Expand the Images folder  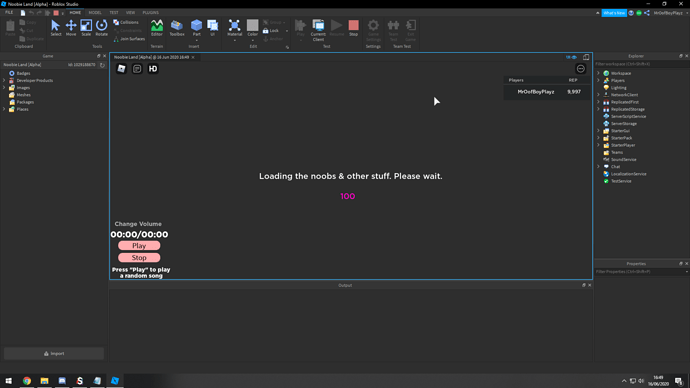4,88
